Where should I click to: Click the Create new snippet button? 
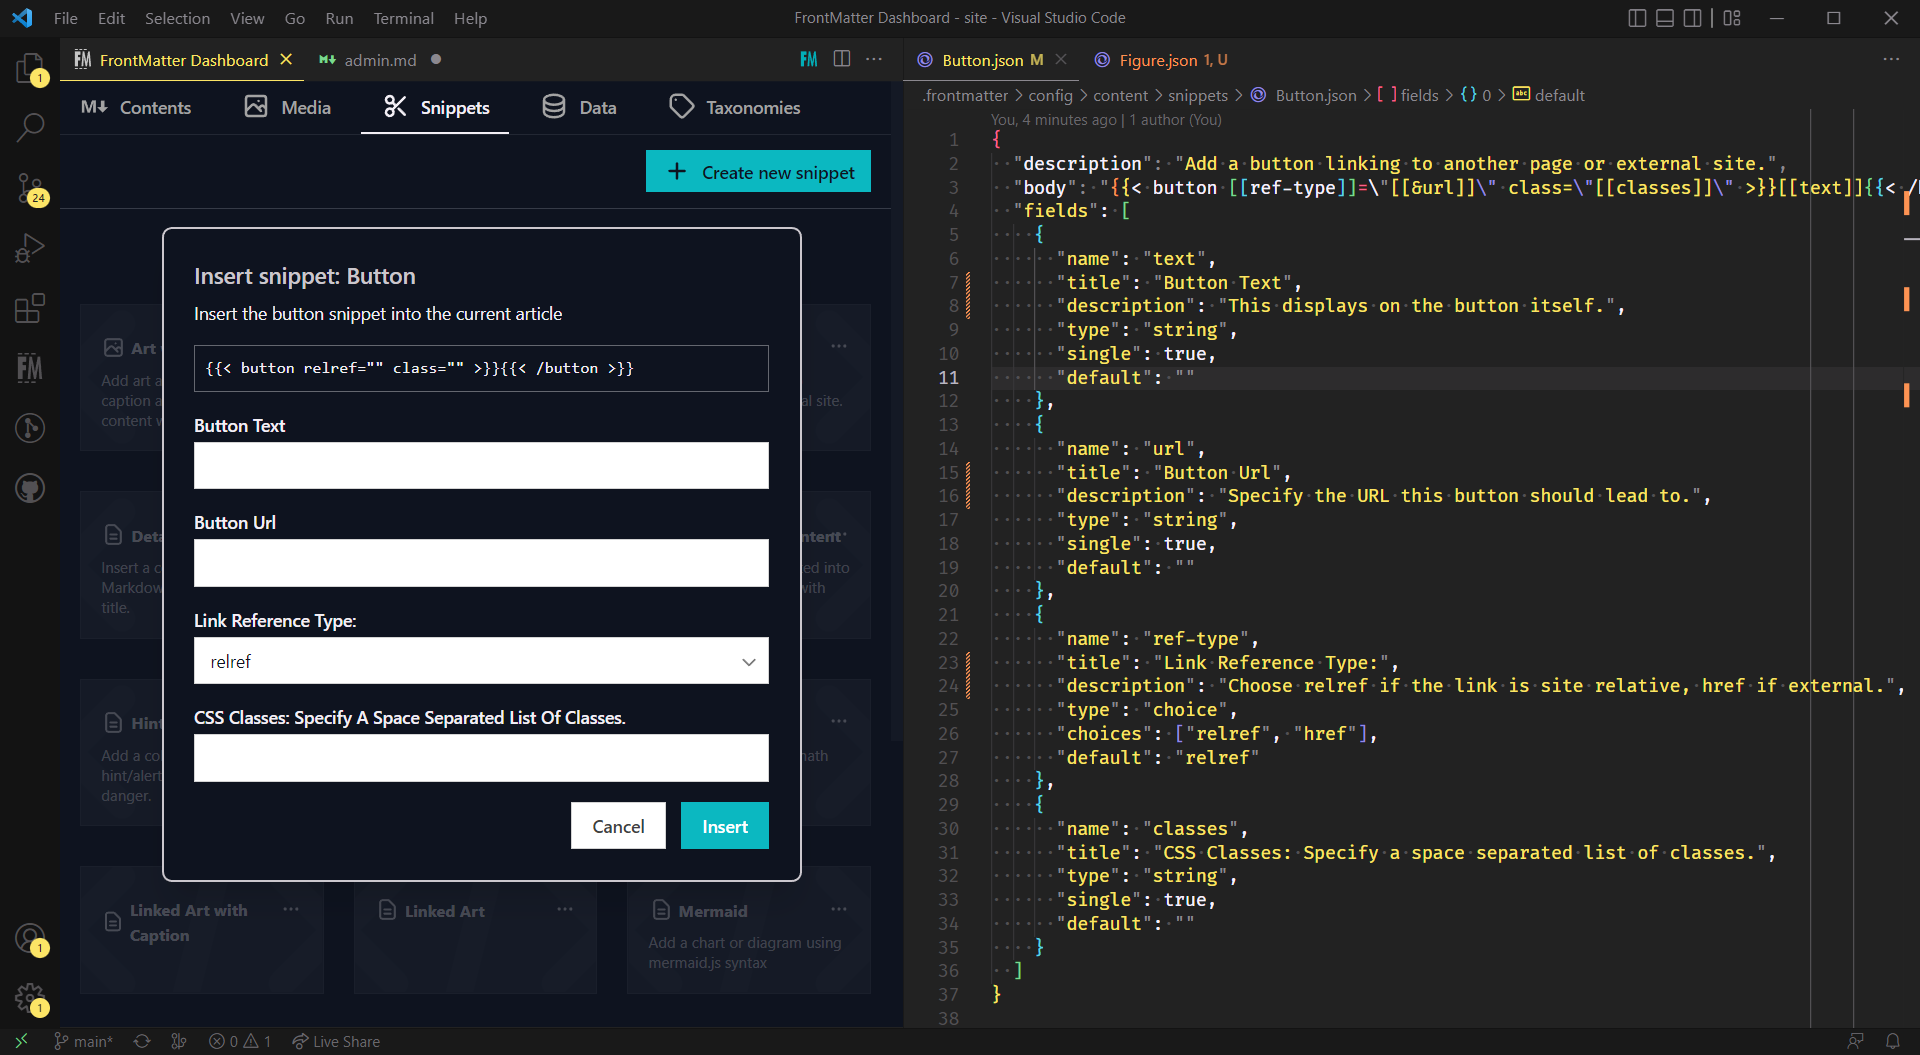tap(758, 171)
